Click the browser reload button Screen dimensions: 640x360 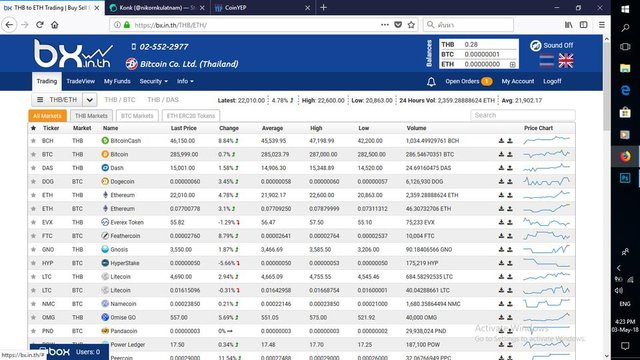pyautogui.click(x=40, y=25)
